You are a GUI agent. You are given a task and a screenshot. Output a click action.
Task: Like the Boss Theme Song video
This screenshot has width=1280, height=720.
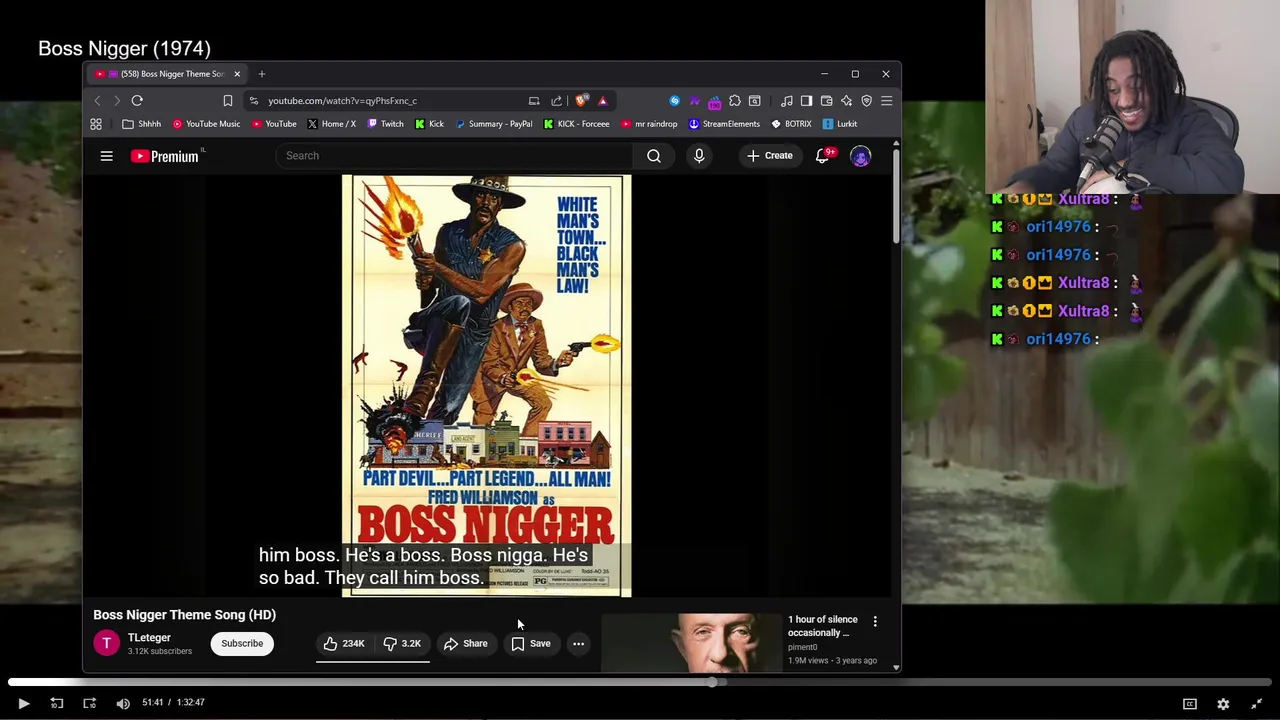[x=344, y=644]
